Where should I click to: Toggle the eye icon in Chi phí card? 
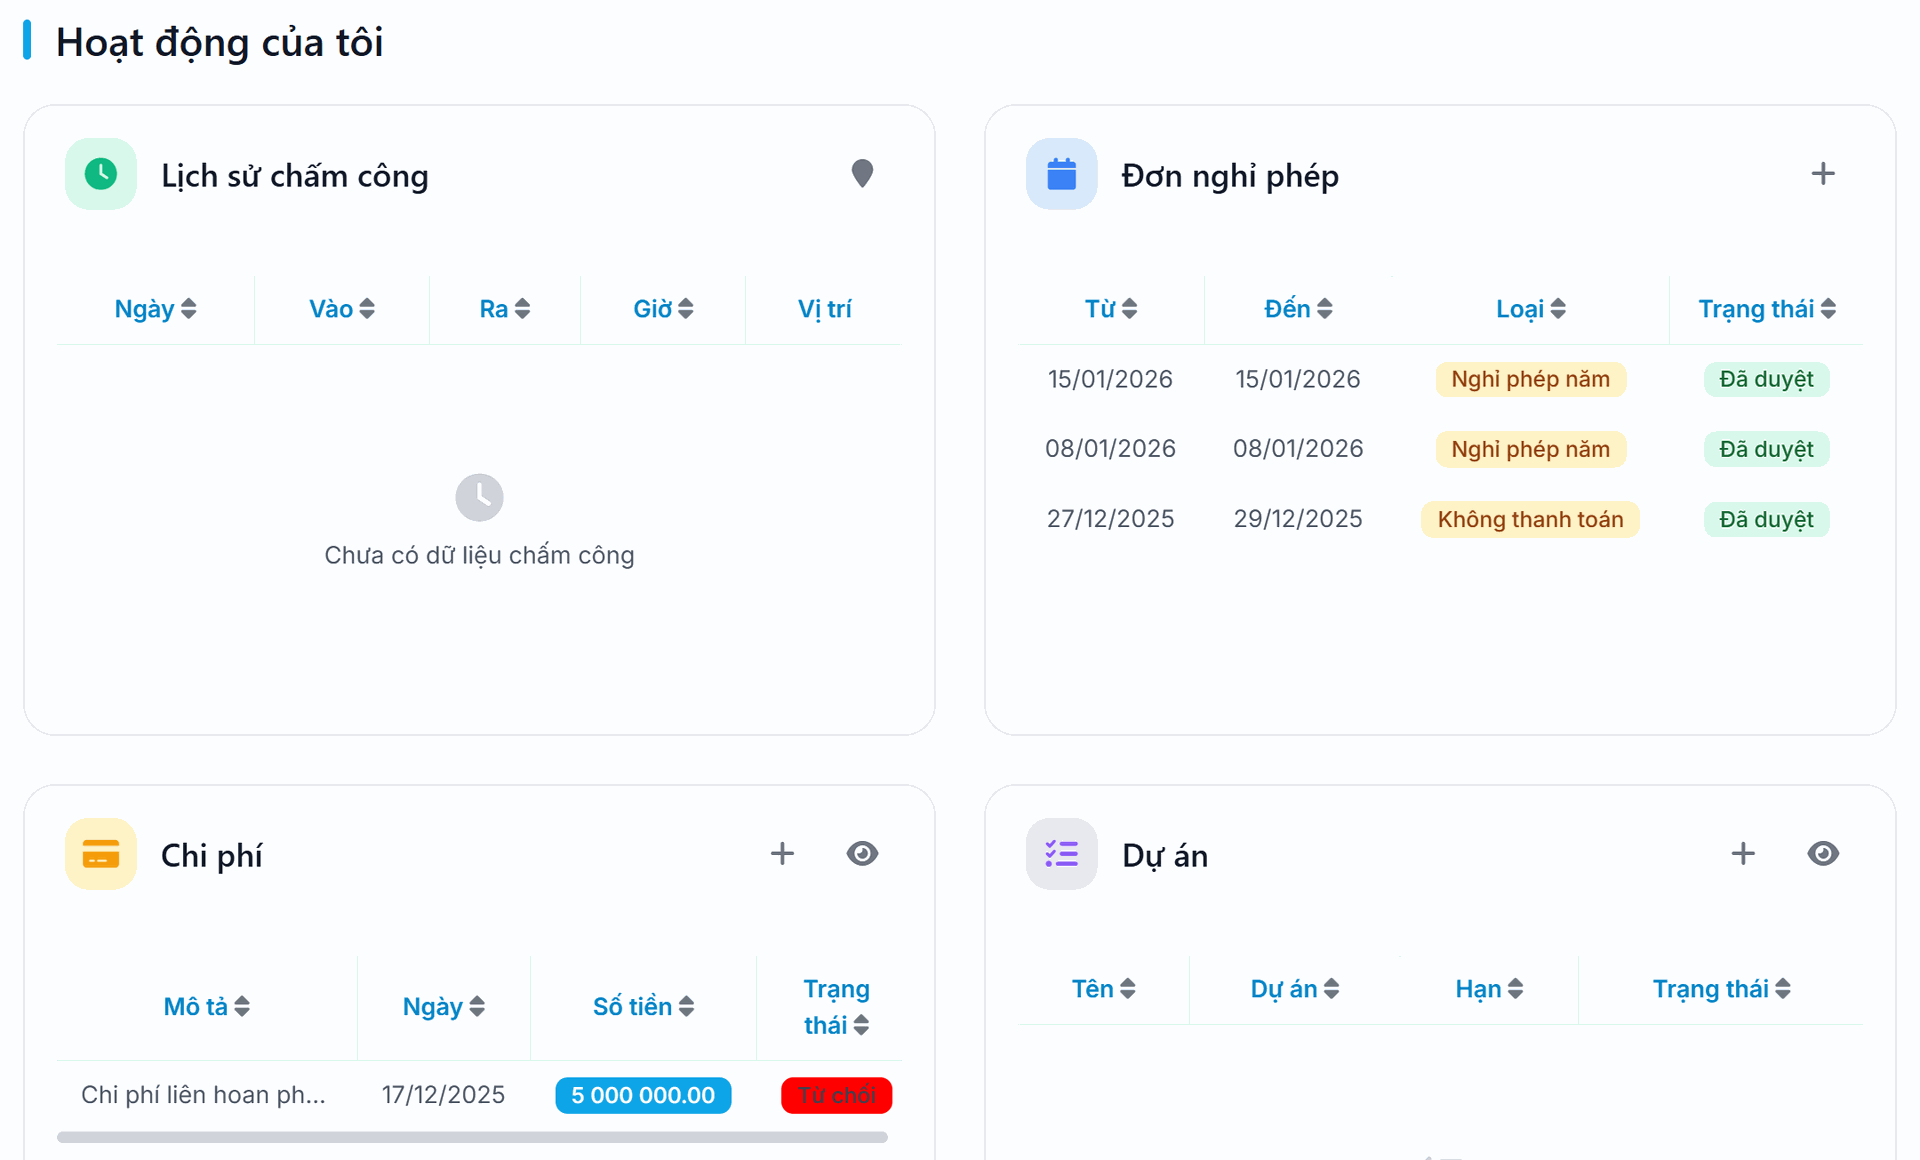(x=862, y=854)
